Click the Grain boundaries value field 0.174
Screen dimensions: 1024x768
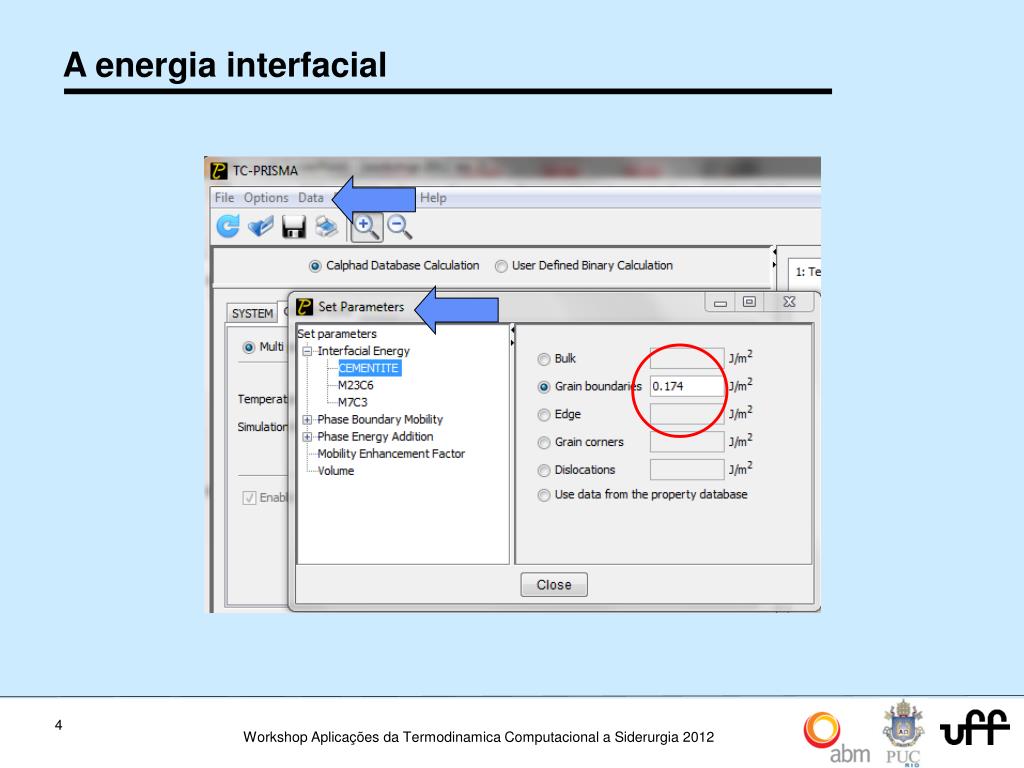pos(686,386)
